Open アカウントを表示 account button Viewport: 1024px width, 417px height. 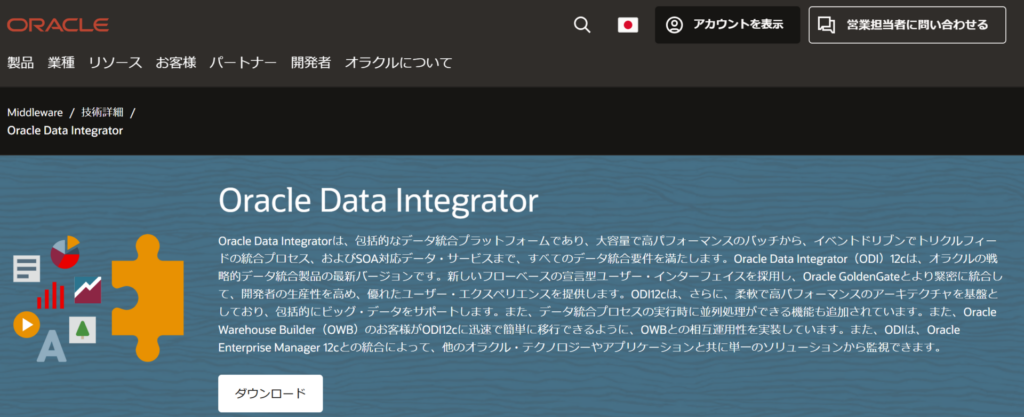coord(728,25)
